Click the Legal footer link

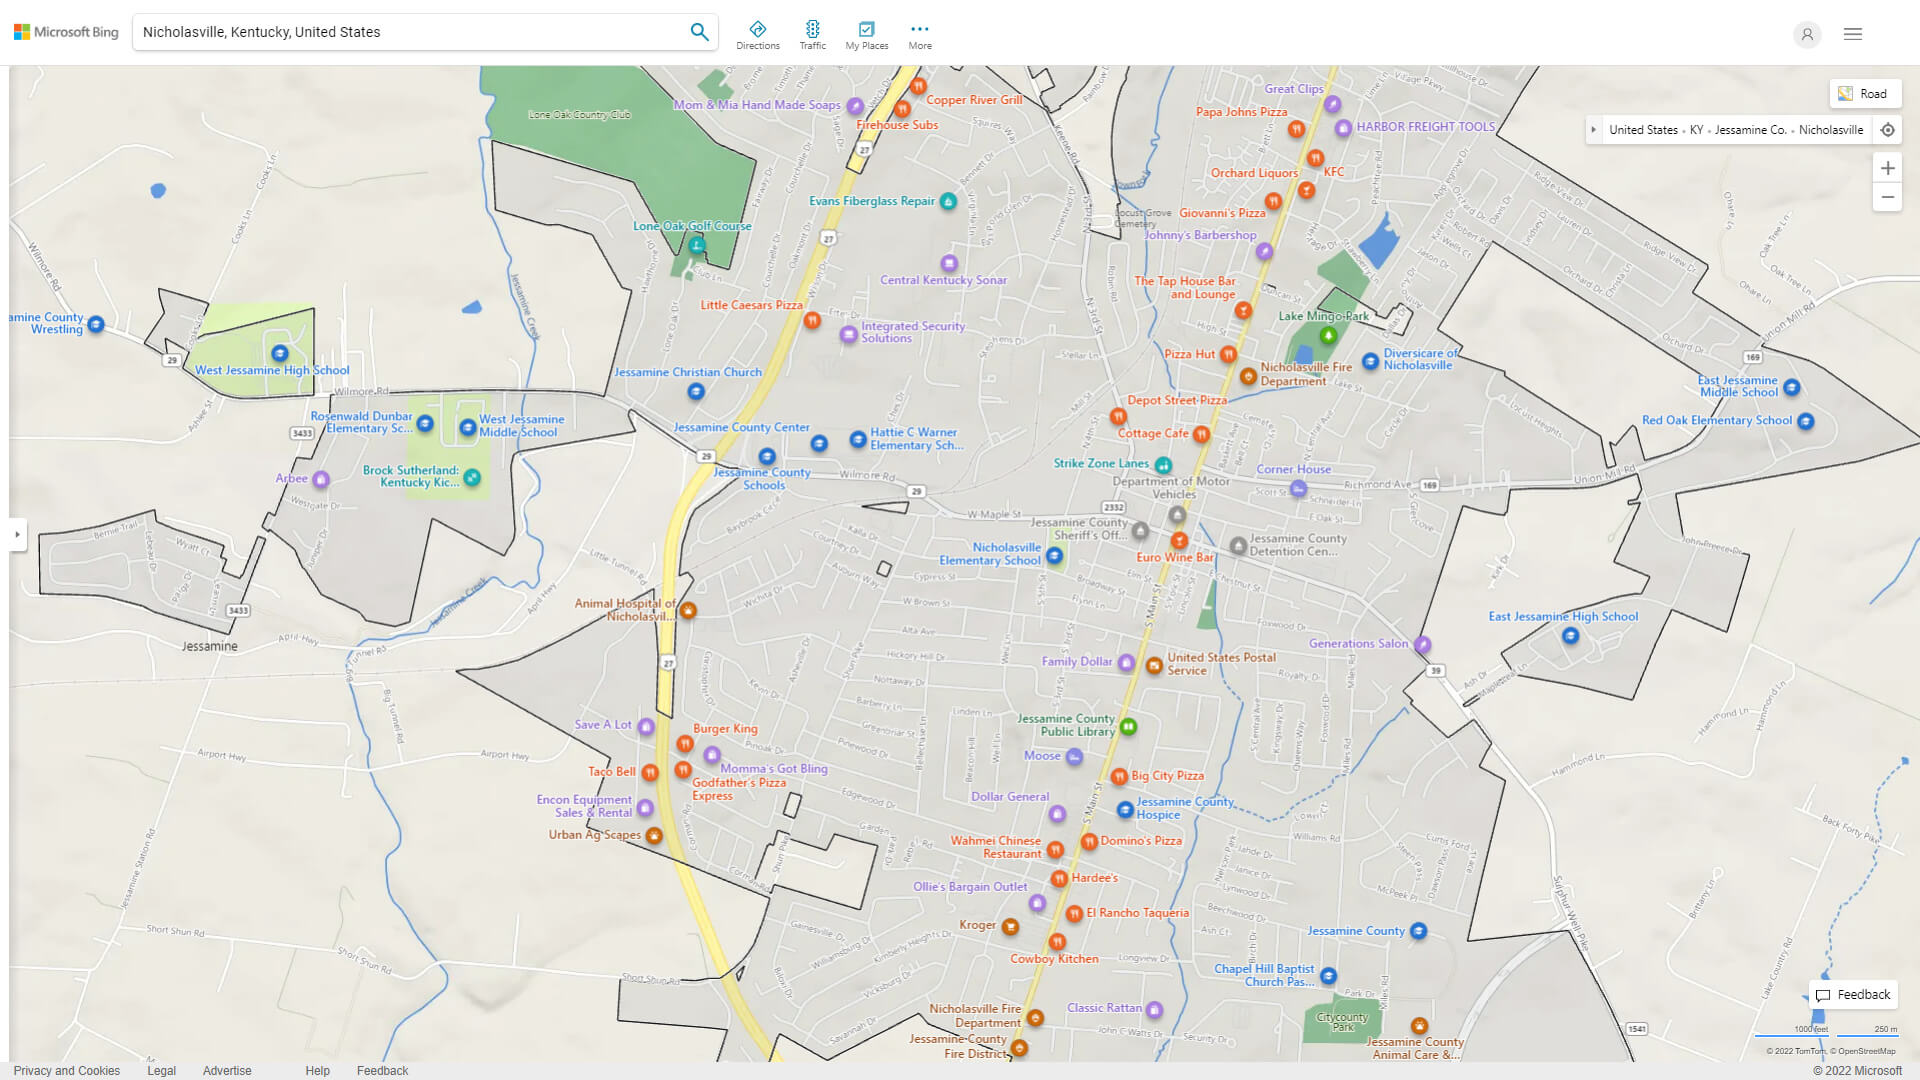pyautogui.click(x=161, y=1070)
